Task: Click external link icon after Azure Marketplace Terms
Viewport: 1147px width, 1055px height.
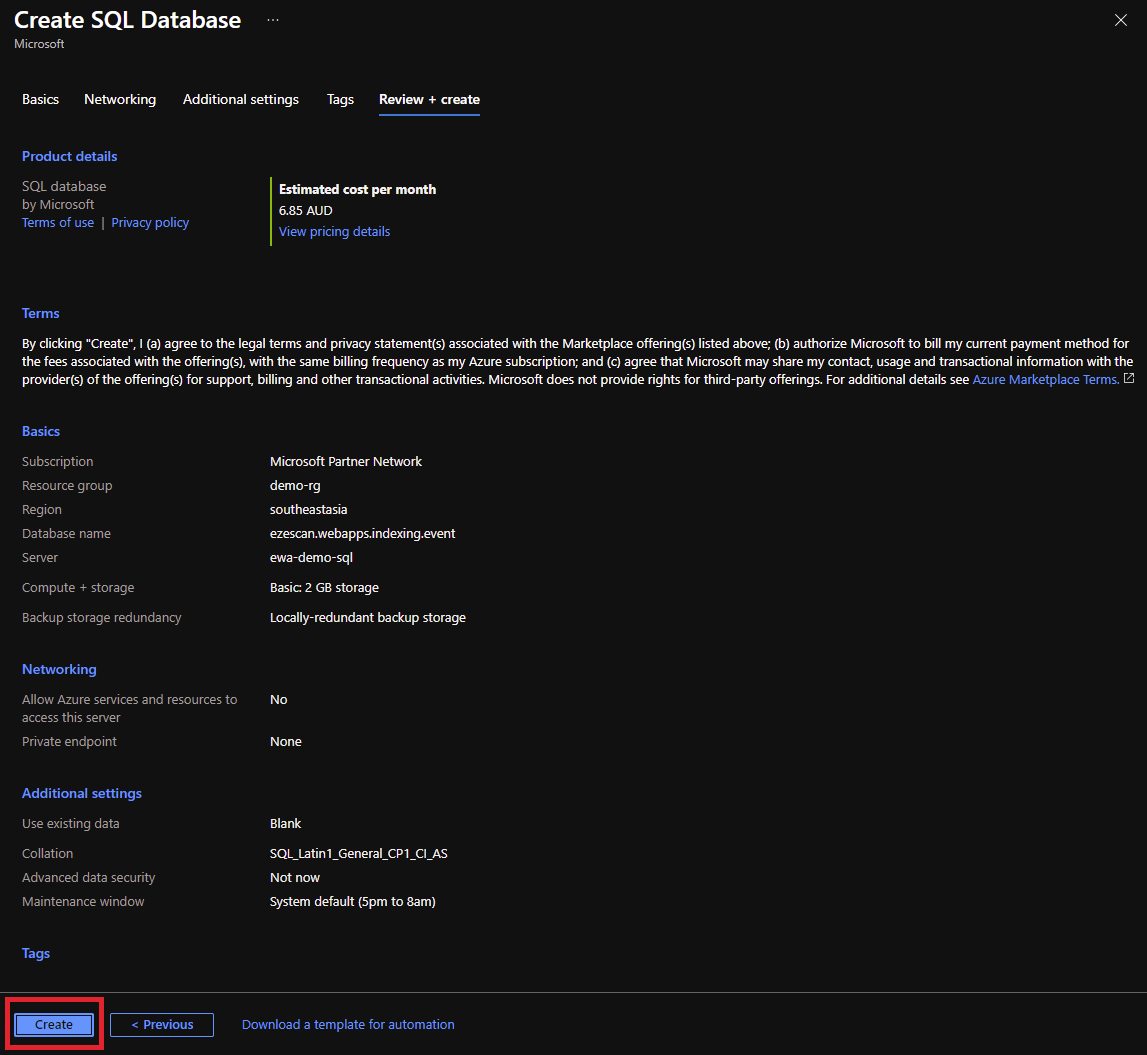Action: click(1129, 379)
